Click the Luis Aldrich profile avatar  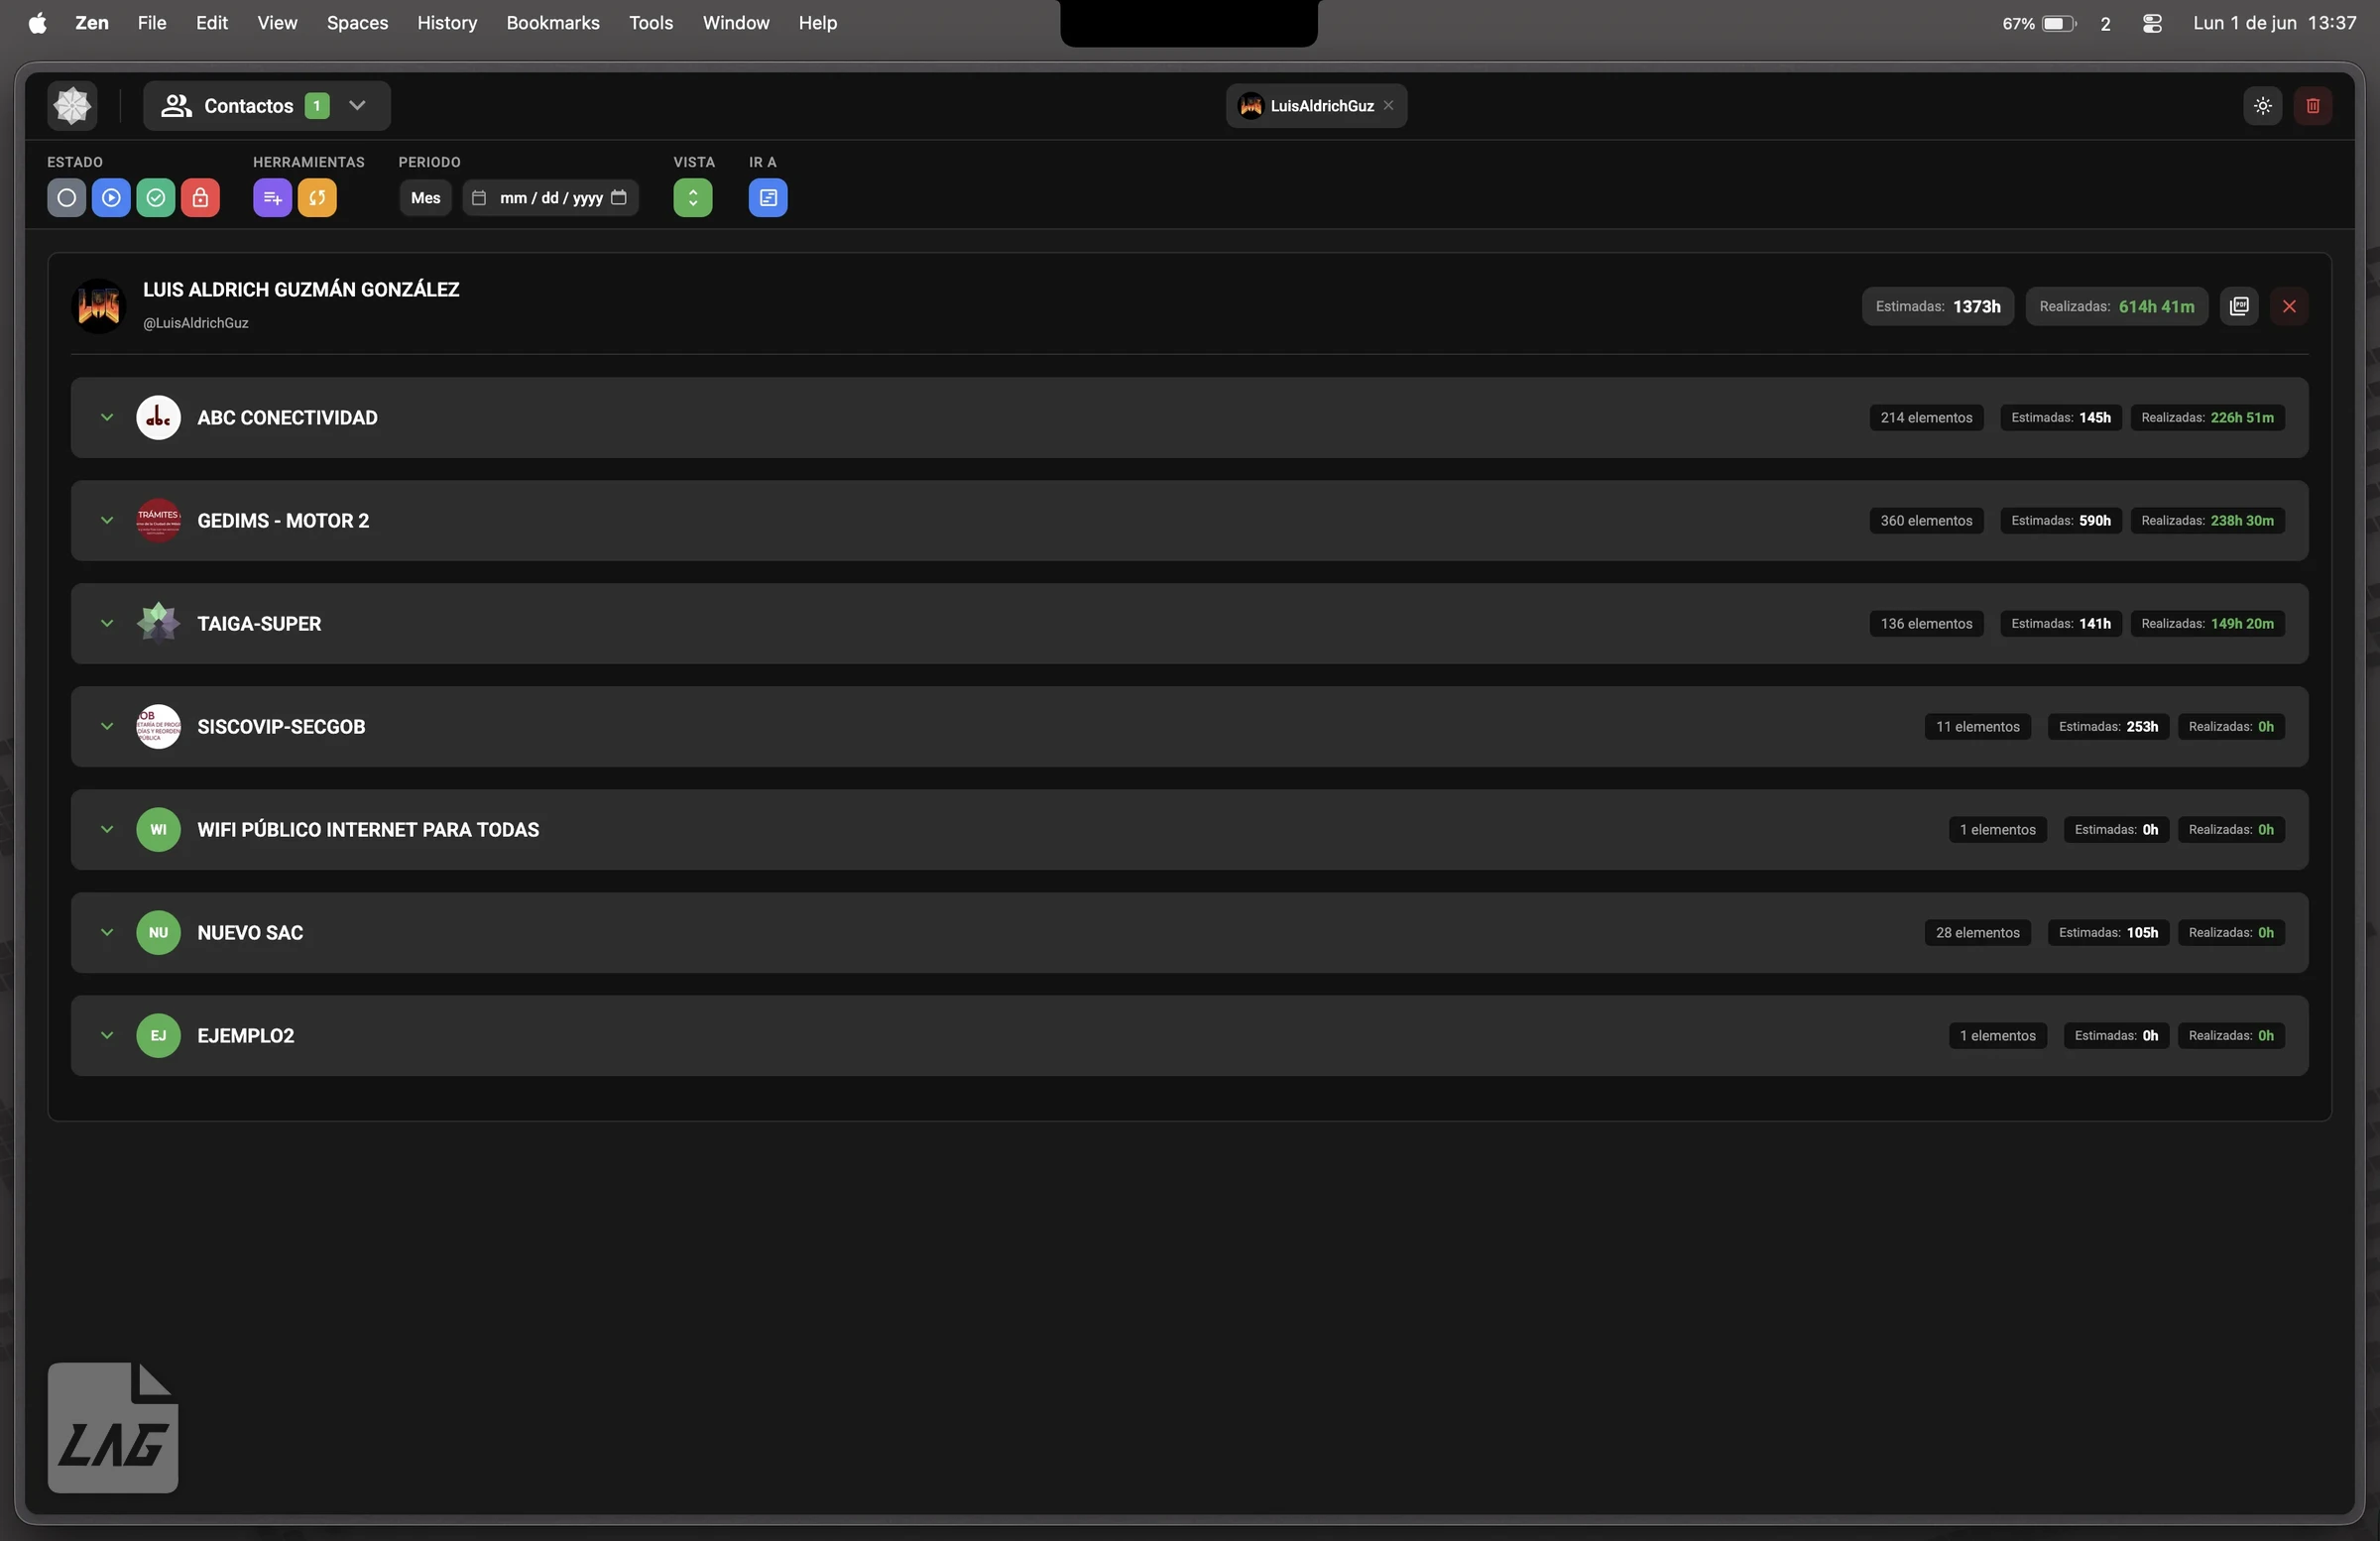[99, 305]
